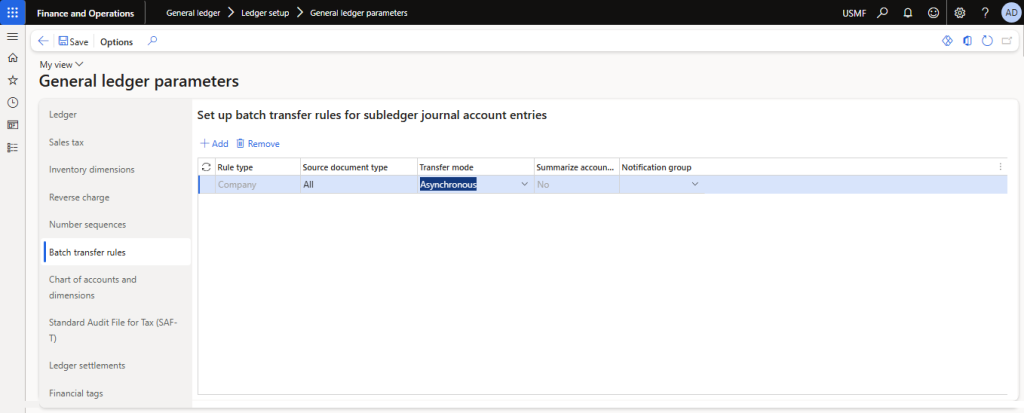Click the help question mark icon

pos(985,12)
